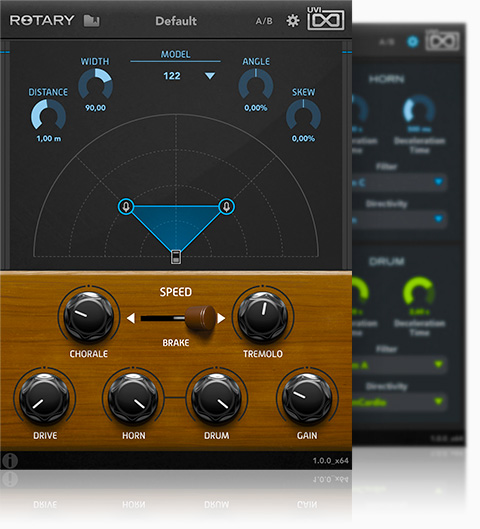Click the ROTARY logo title
The width and height of the screenshot is (480, 529).
click(x=42, y=21)
